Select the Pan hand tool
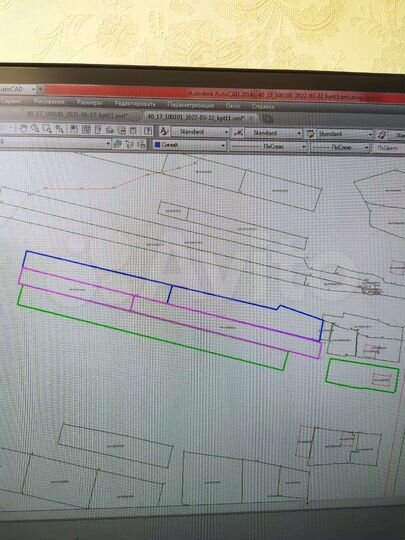This screenshot has height=540, width=405. 23,129
